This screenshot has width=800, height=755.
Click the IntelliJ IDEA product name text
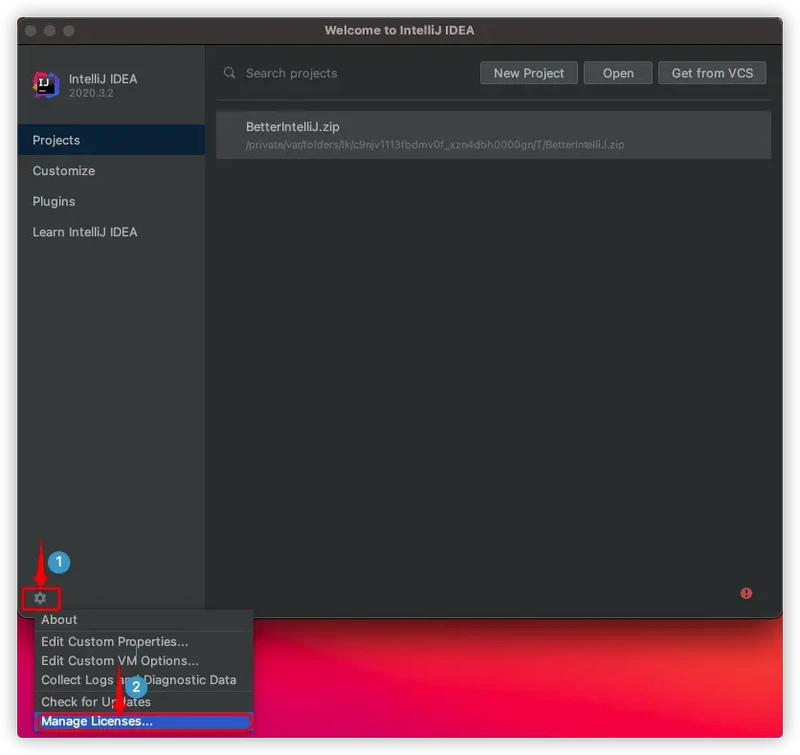(x=103, y=79)
